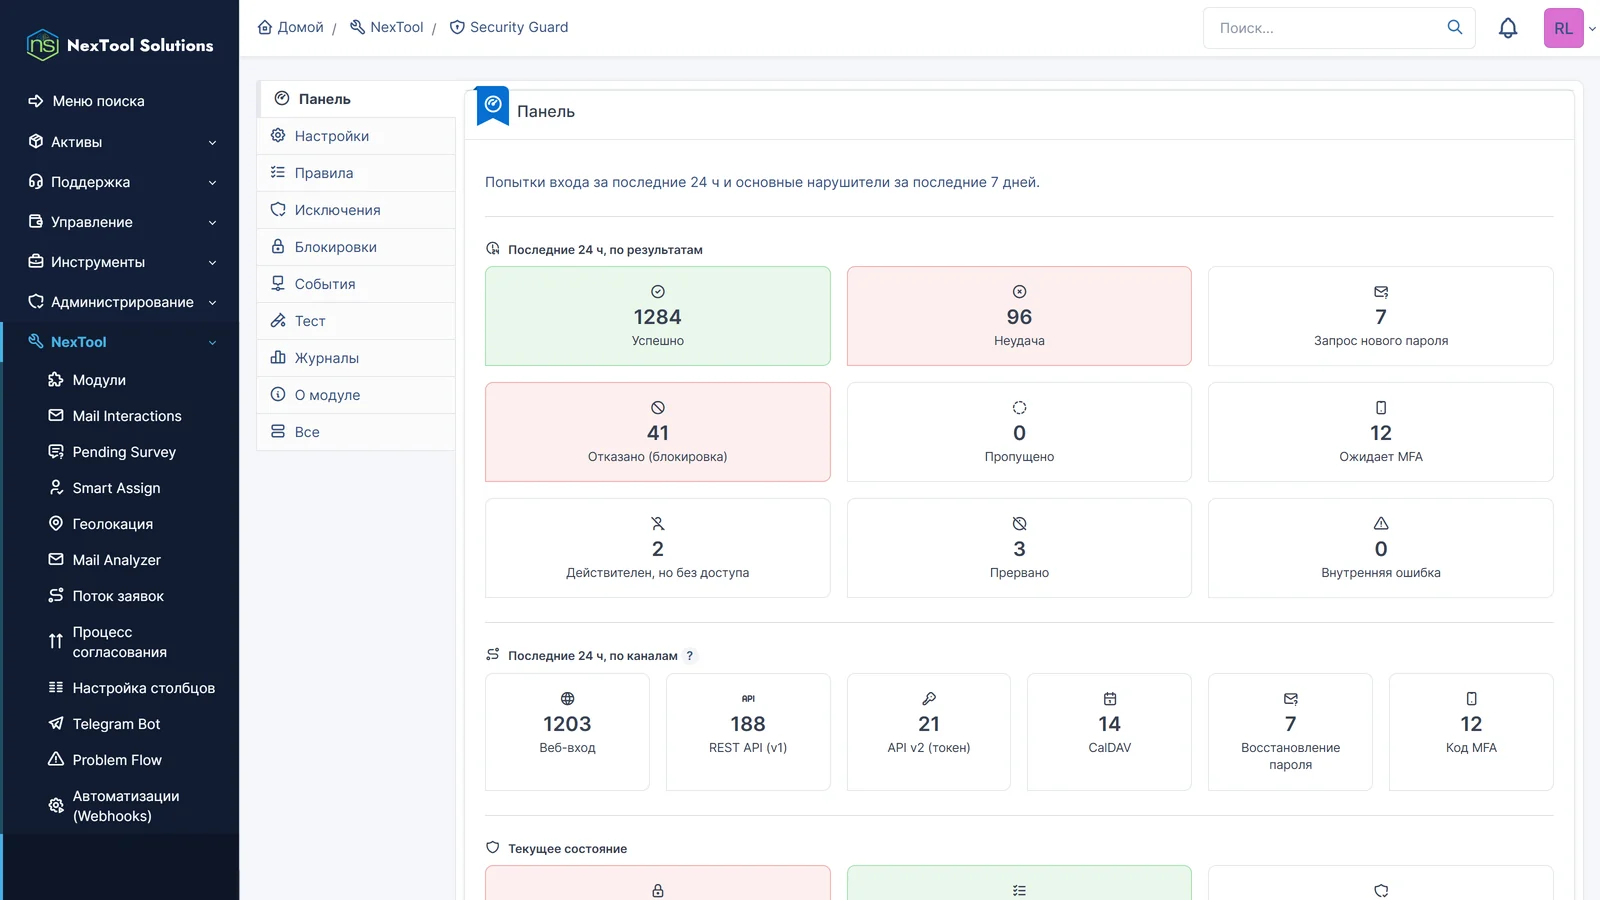
Task: Open the 96 Неудача result card
Action: click(1019, 316)
